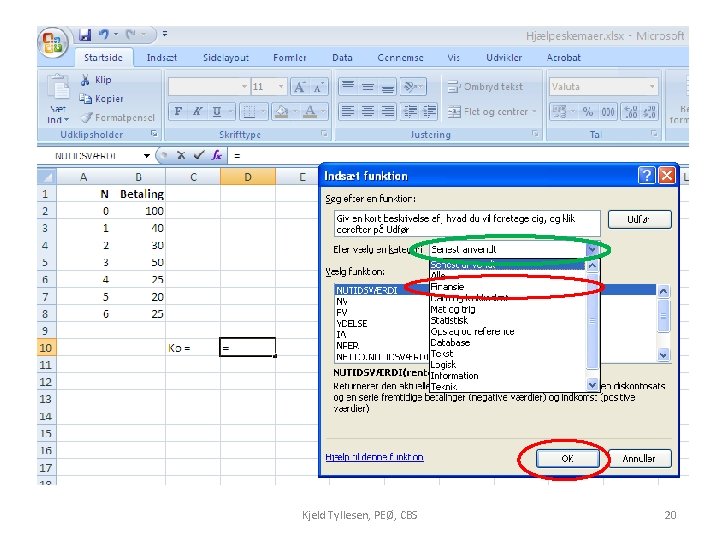Toggle italic with the K icon
The width and height of the screenshot is (720, 540).
(197, 112)
